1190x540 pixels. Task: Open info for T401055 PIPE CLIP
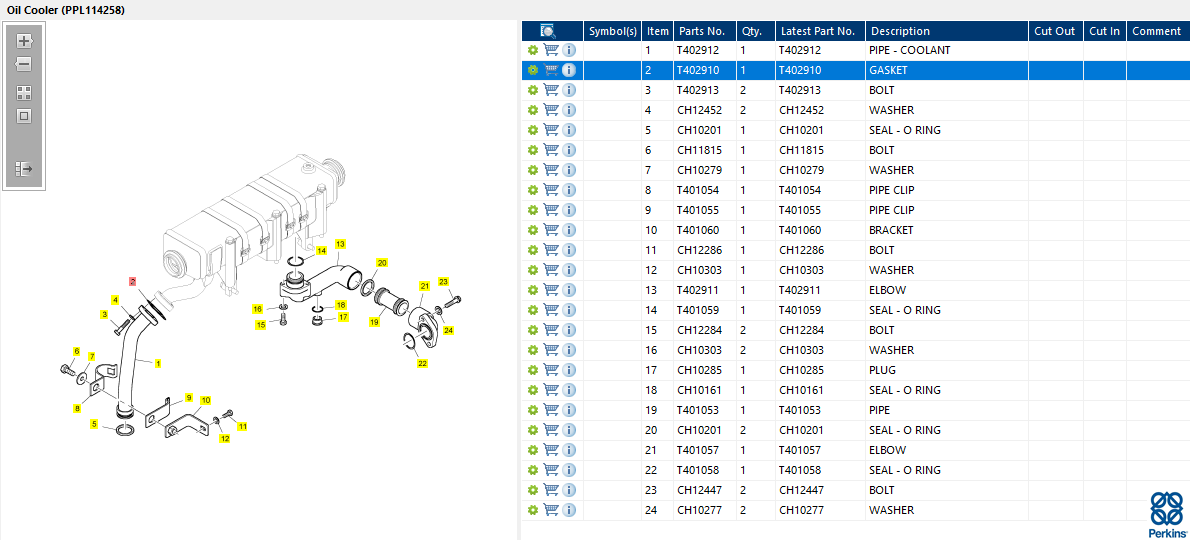[569, 210]
